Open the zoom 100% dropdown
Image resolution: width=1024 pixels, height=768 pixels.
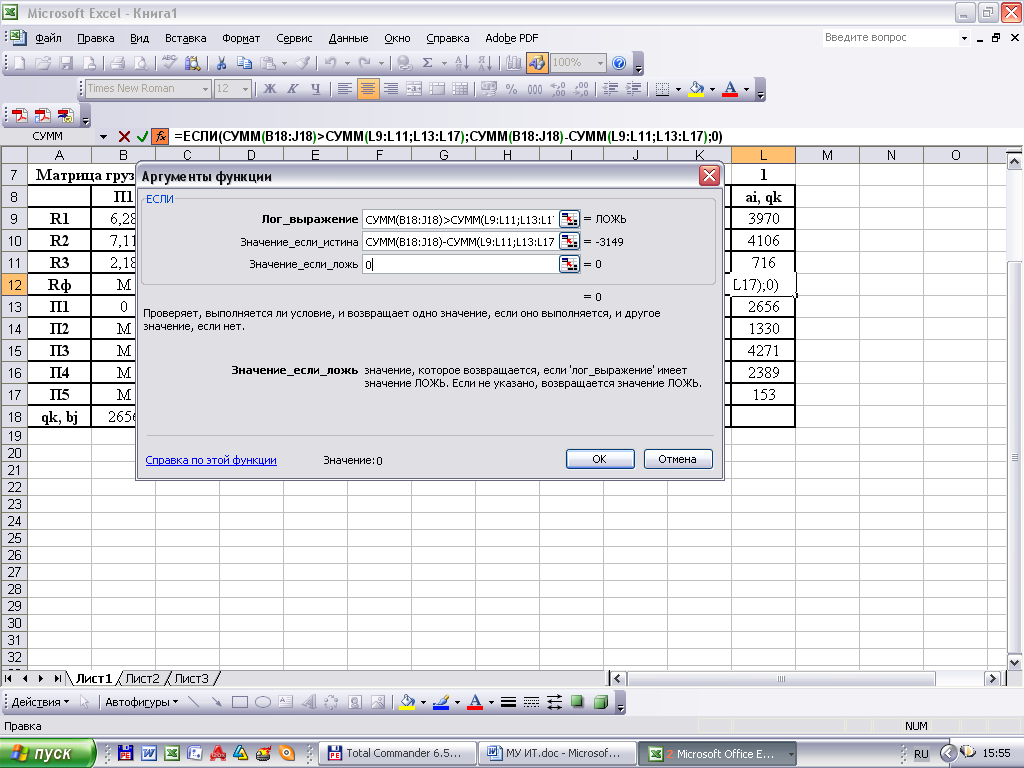point(600,63)
